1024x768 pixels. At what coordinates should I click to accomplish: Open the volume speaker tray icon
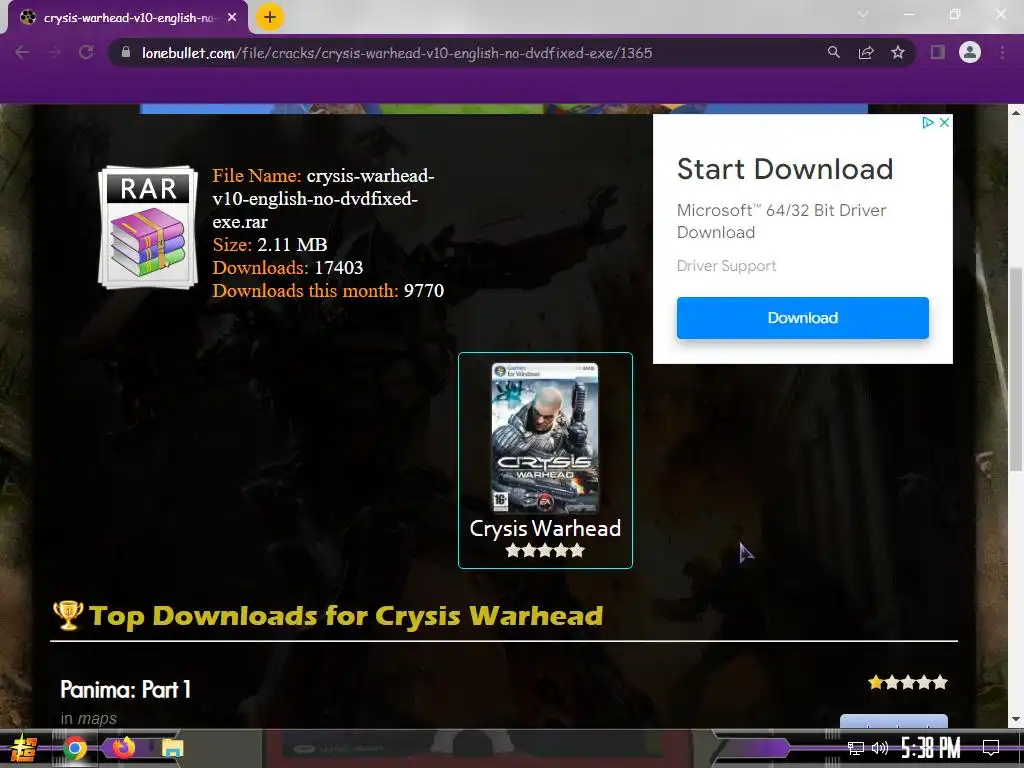tap(880, 748)
